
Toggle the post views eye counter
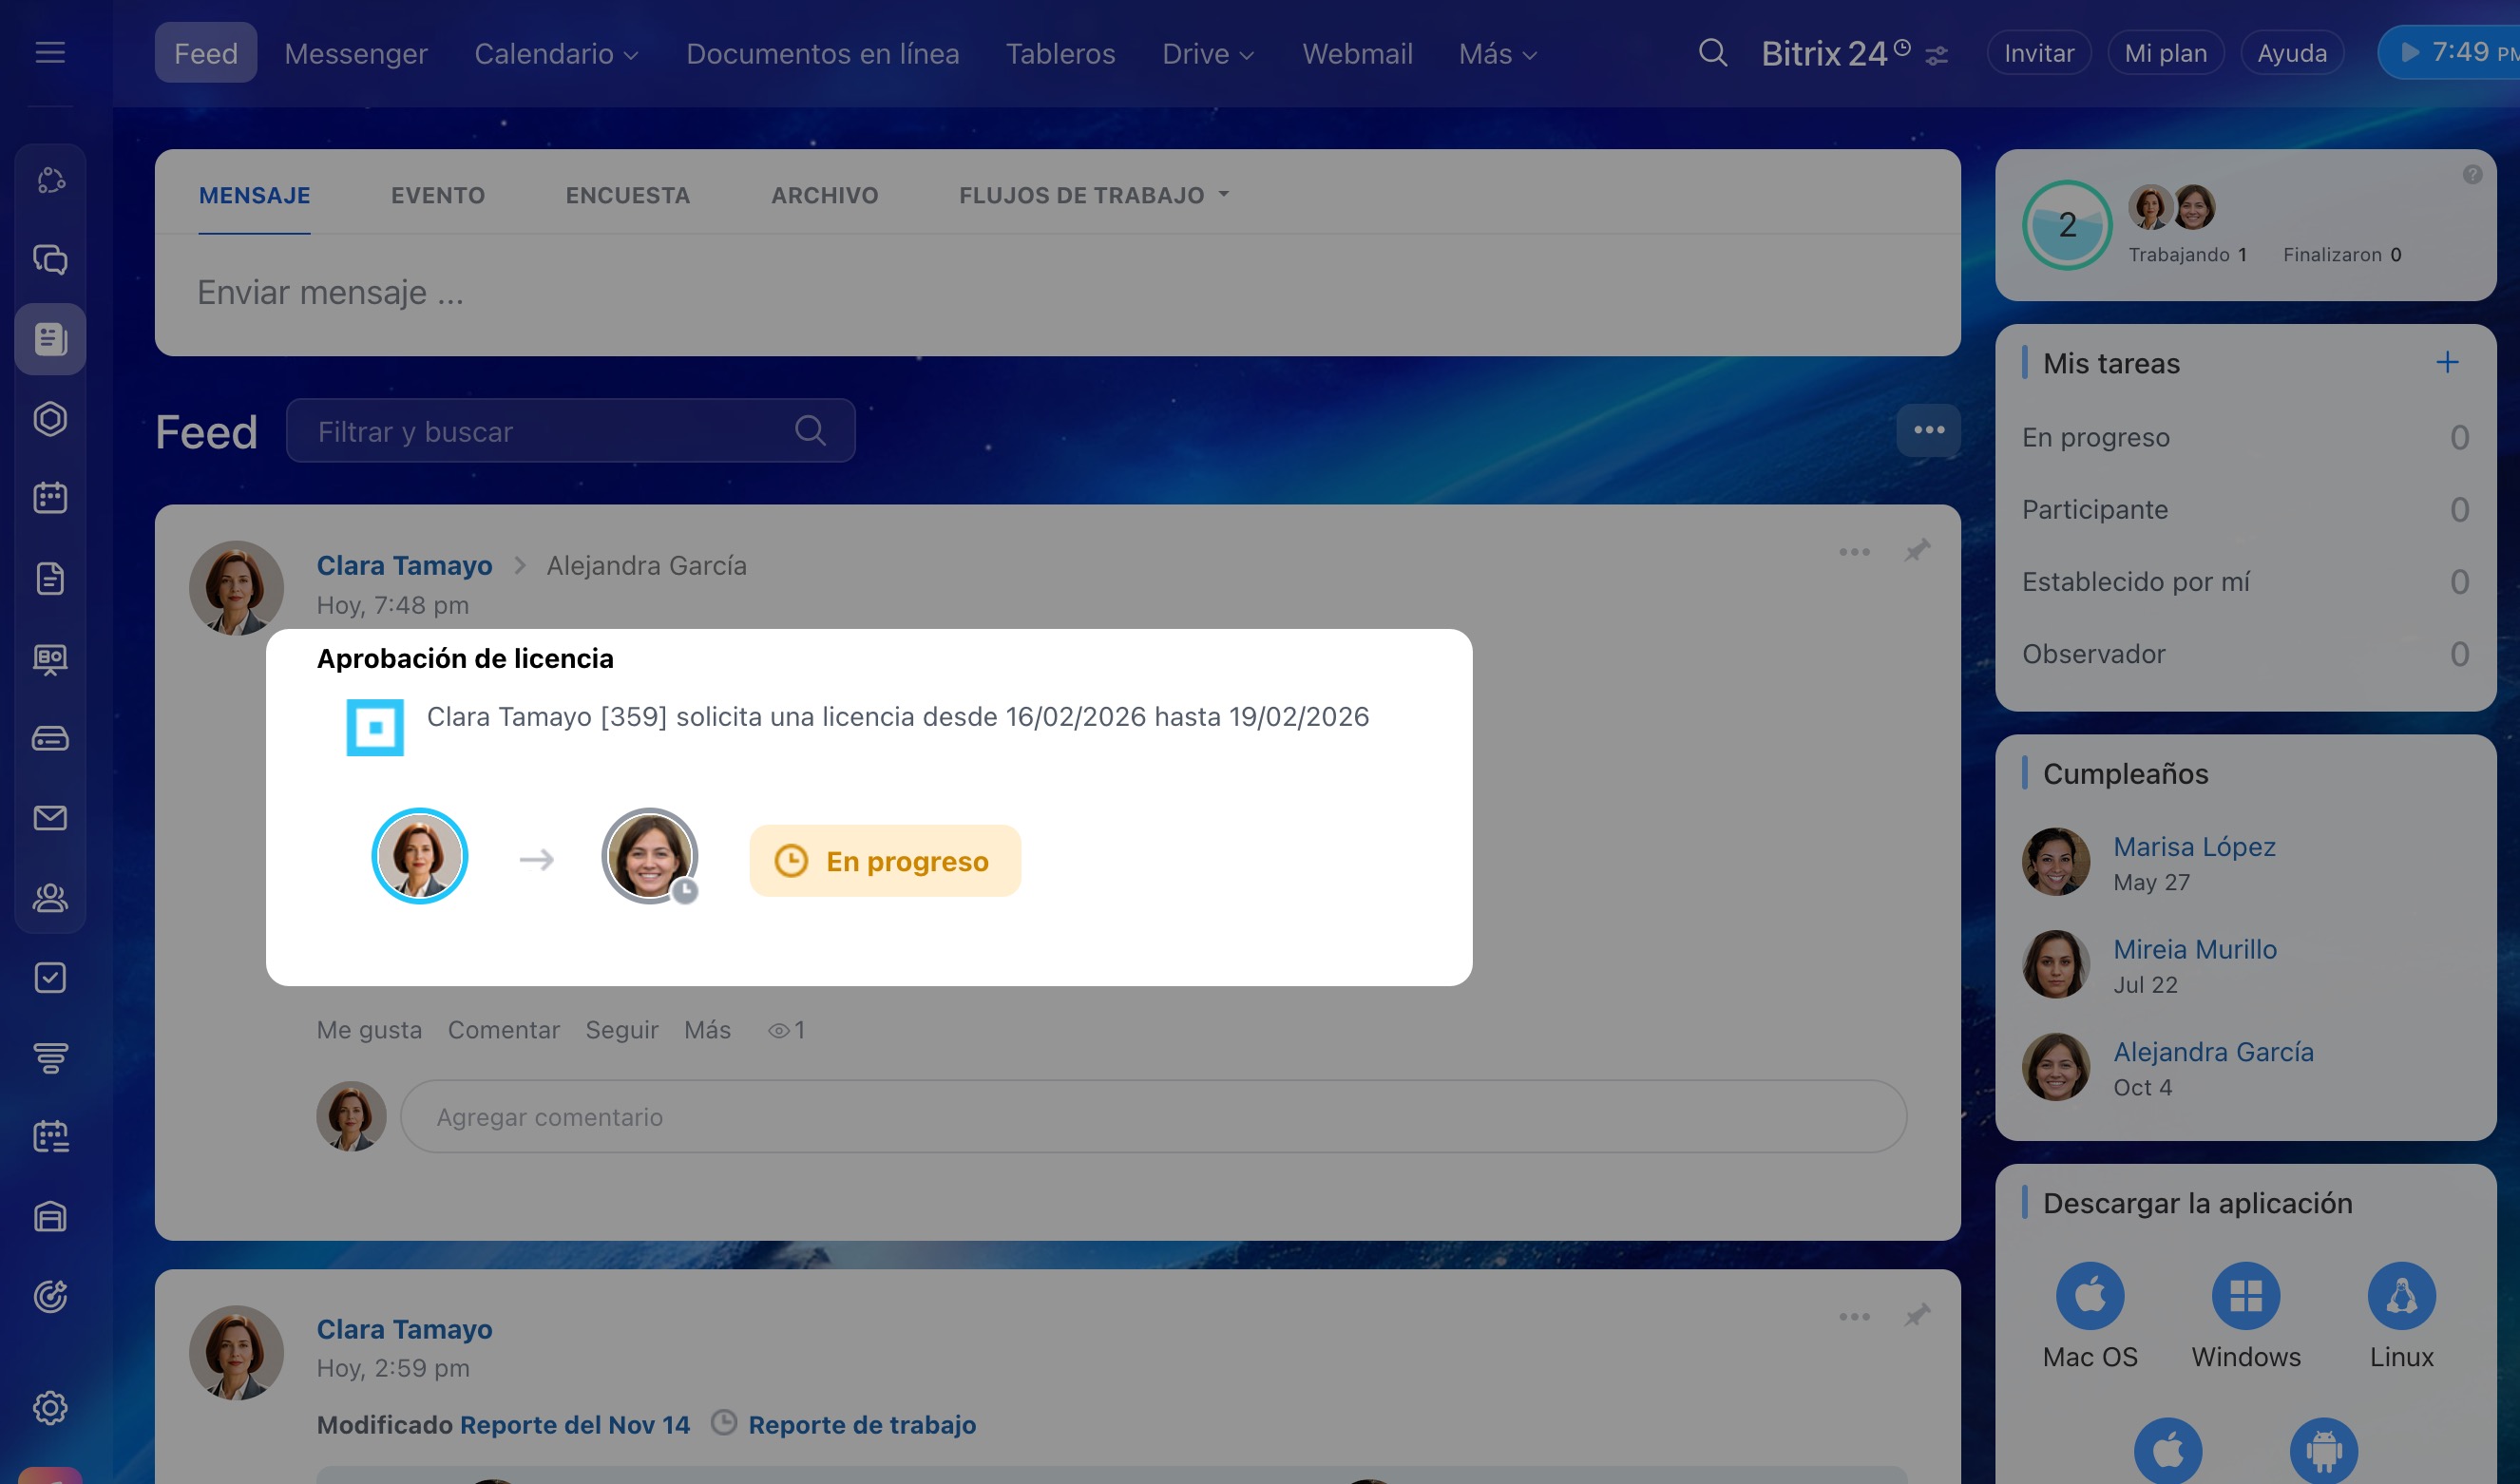786,1030
